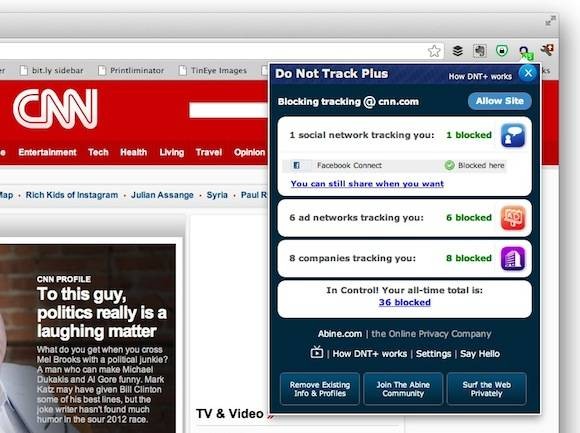This screenshot has width=580, height=433.
Task: Open the Syria trending link
Action: [x=217, y=195]
